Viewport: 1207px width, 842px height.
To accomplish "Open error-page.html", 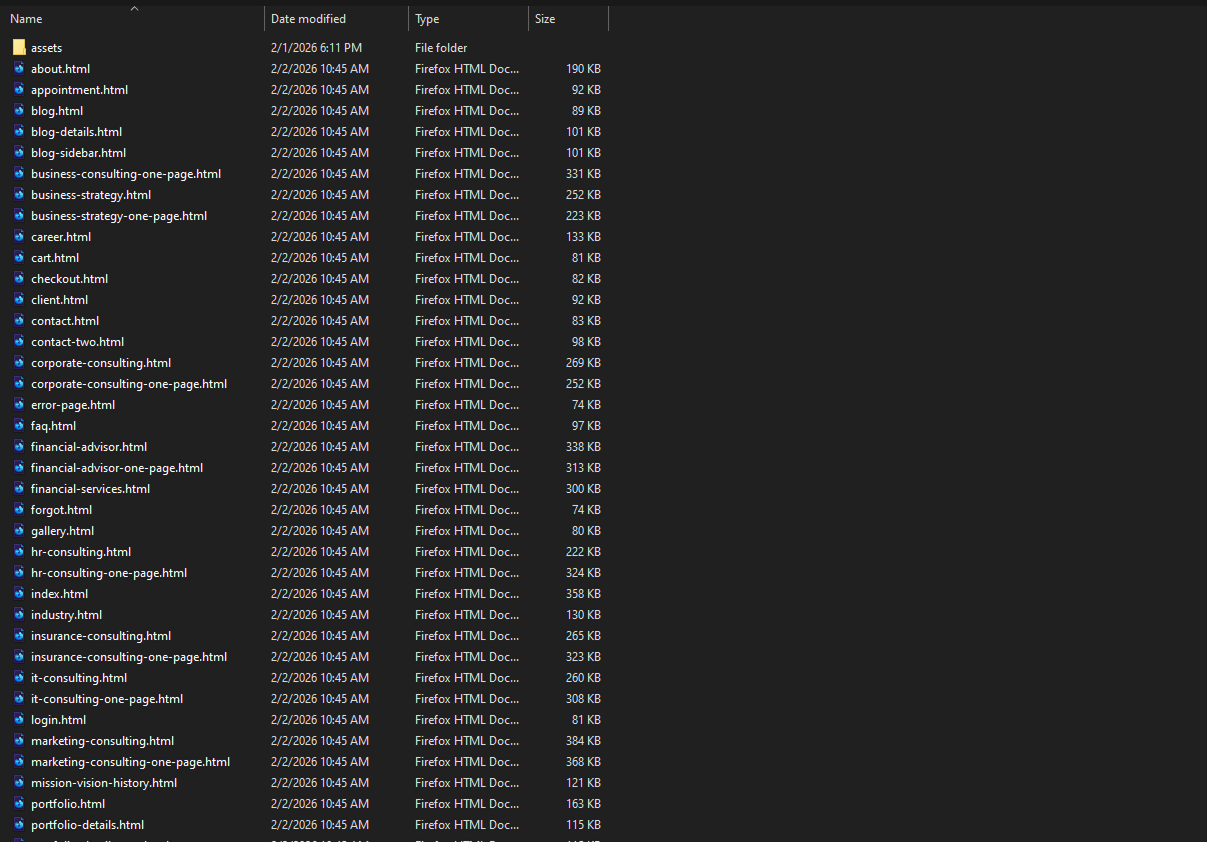I will click(x=72, y=404).
